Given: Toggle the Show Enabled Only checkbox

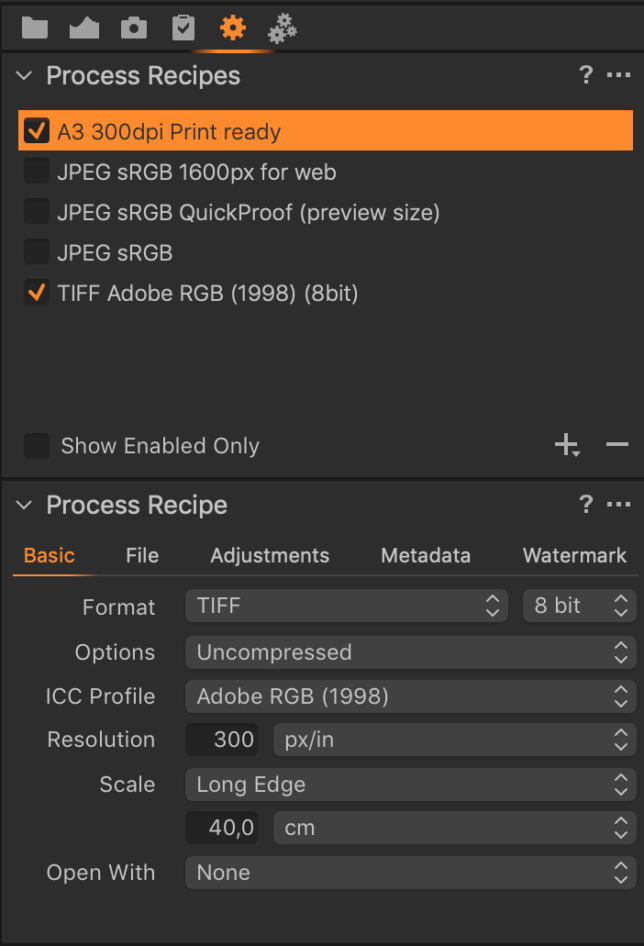Looking at the screenshot, I should pyautogui.click(x=37, y=445).
